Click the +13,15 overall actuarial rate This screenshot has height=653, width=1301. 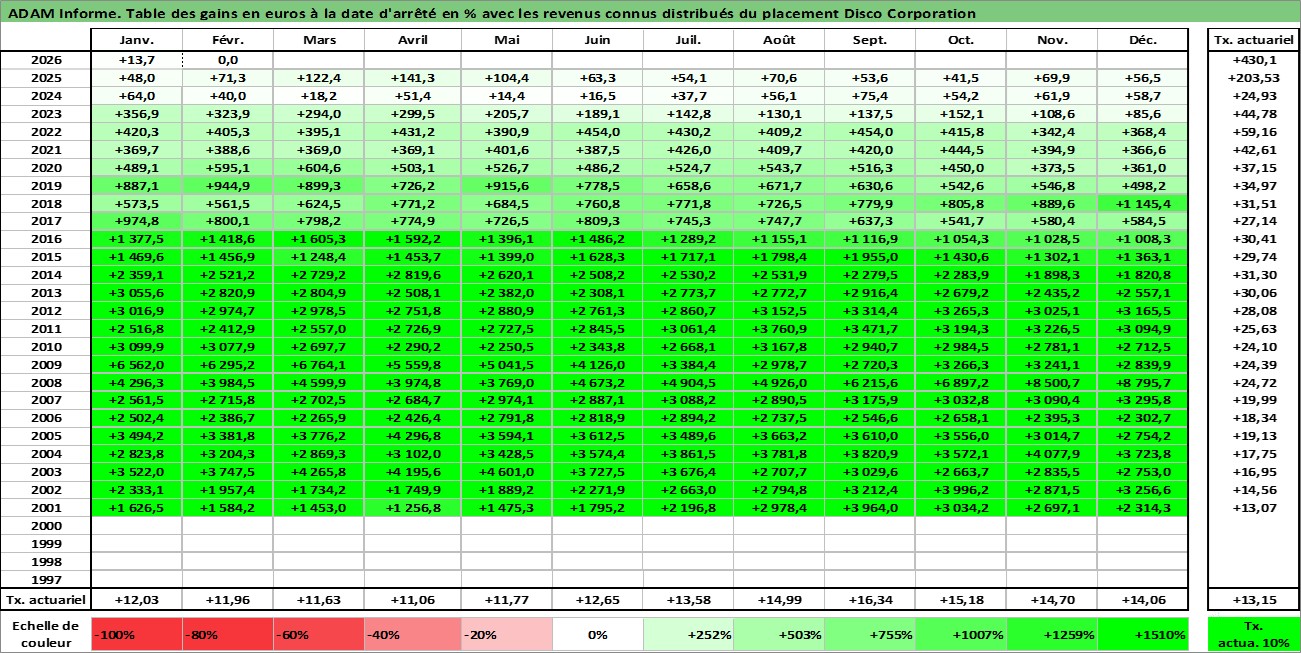tap(1253, 599)
